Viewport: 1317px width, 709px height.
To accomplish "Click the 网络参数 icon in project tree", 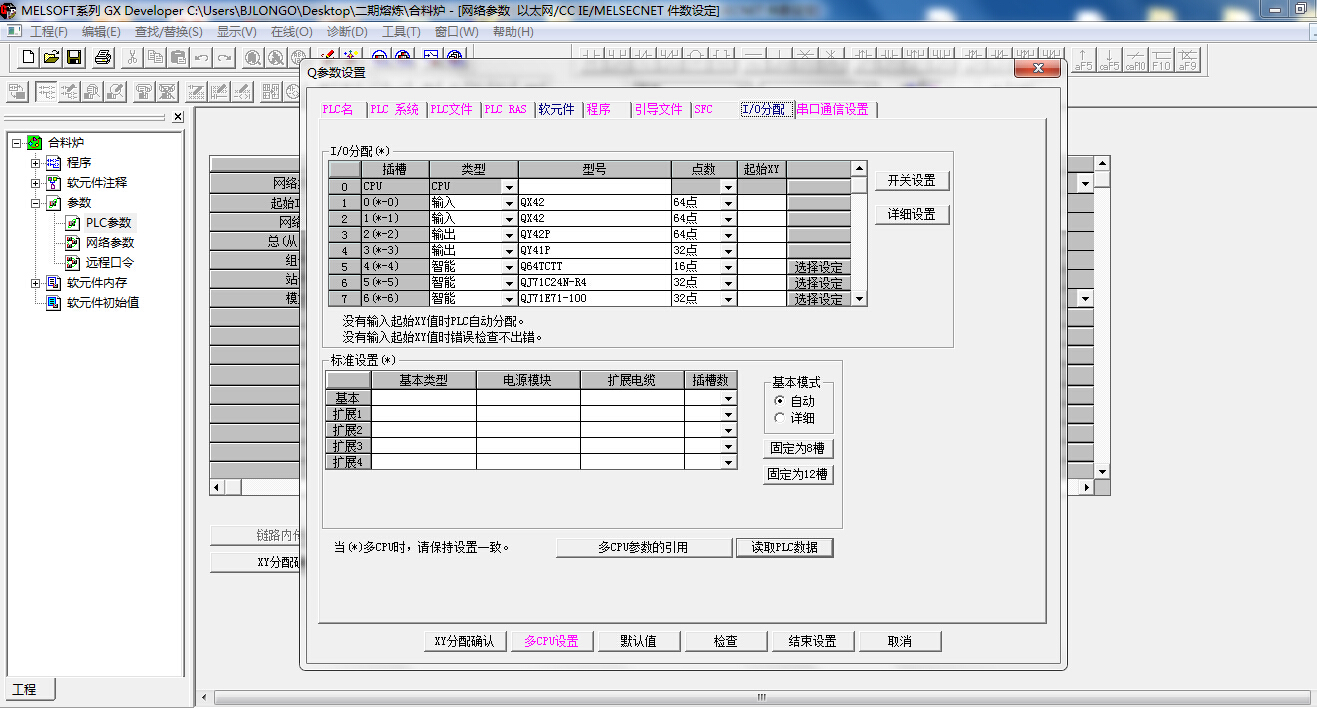I will pos(73,243).
